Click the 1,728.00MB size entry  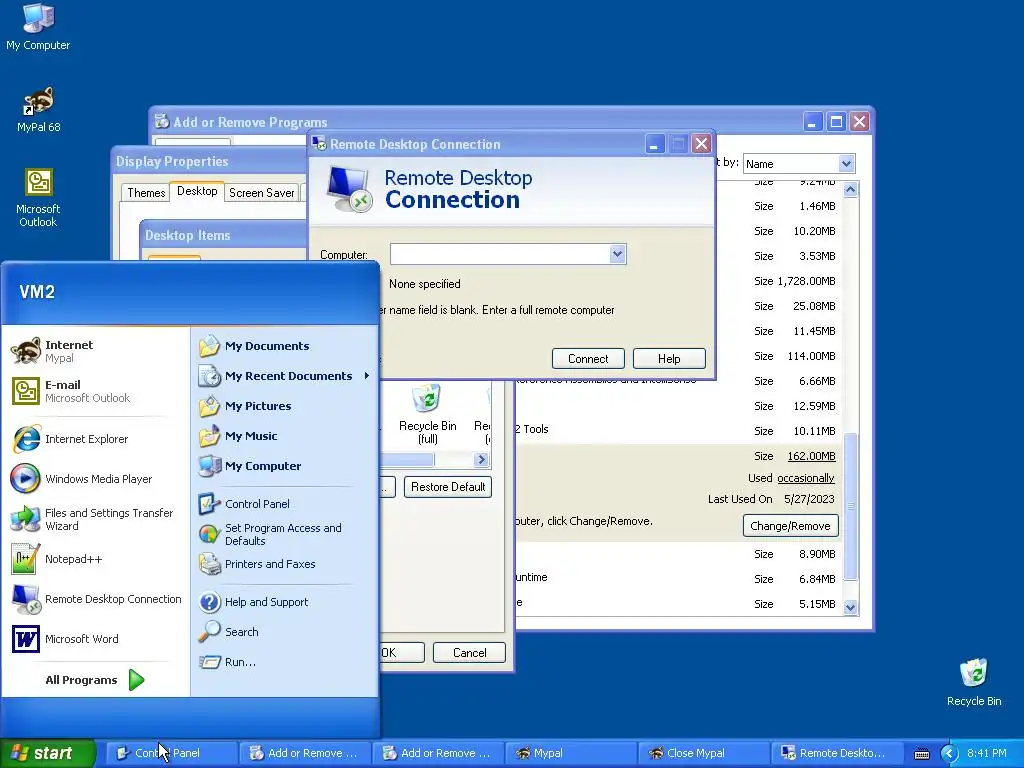click(806, 281)
